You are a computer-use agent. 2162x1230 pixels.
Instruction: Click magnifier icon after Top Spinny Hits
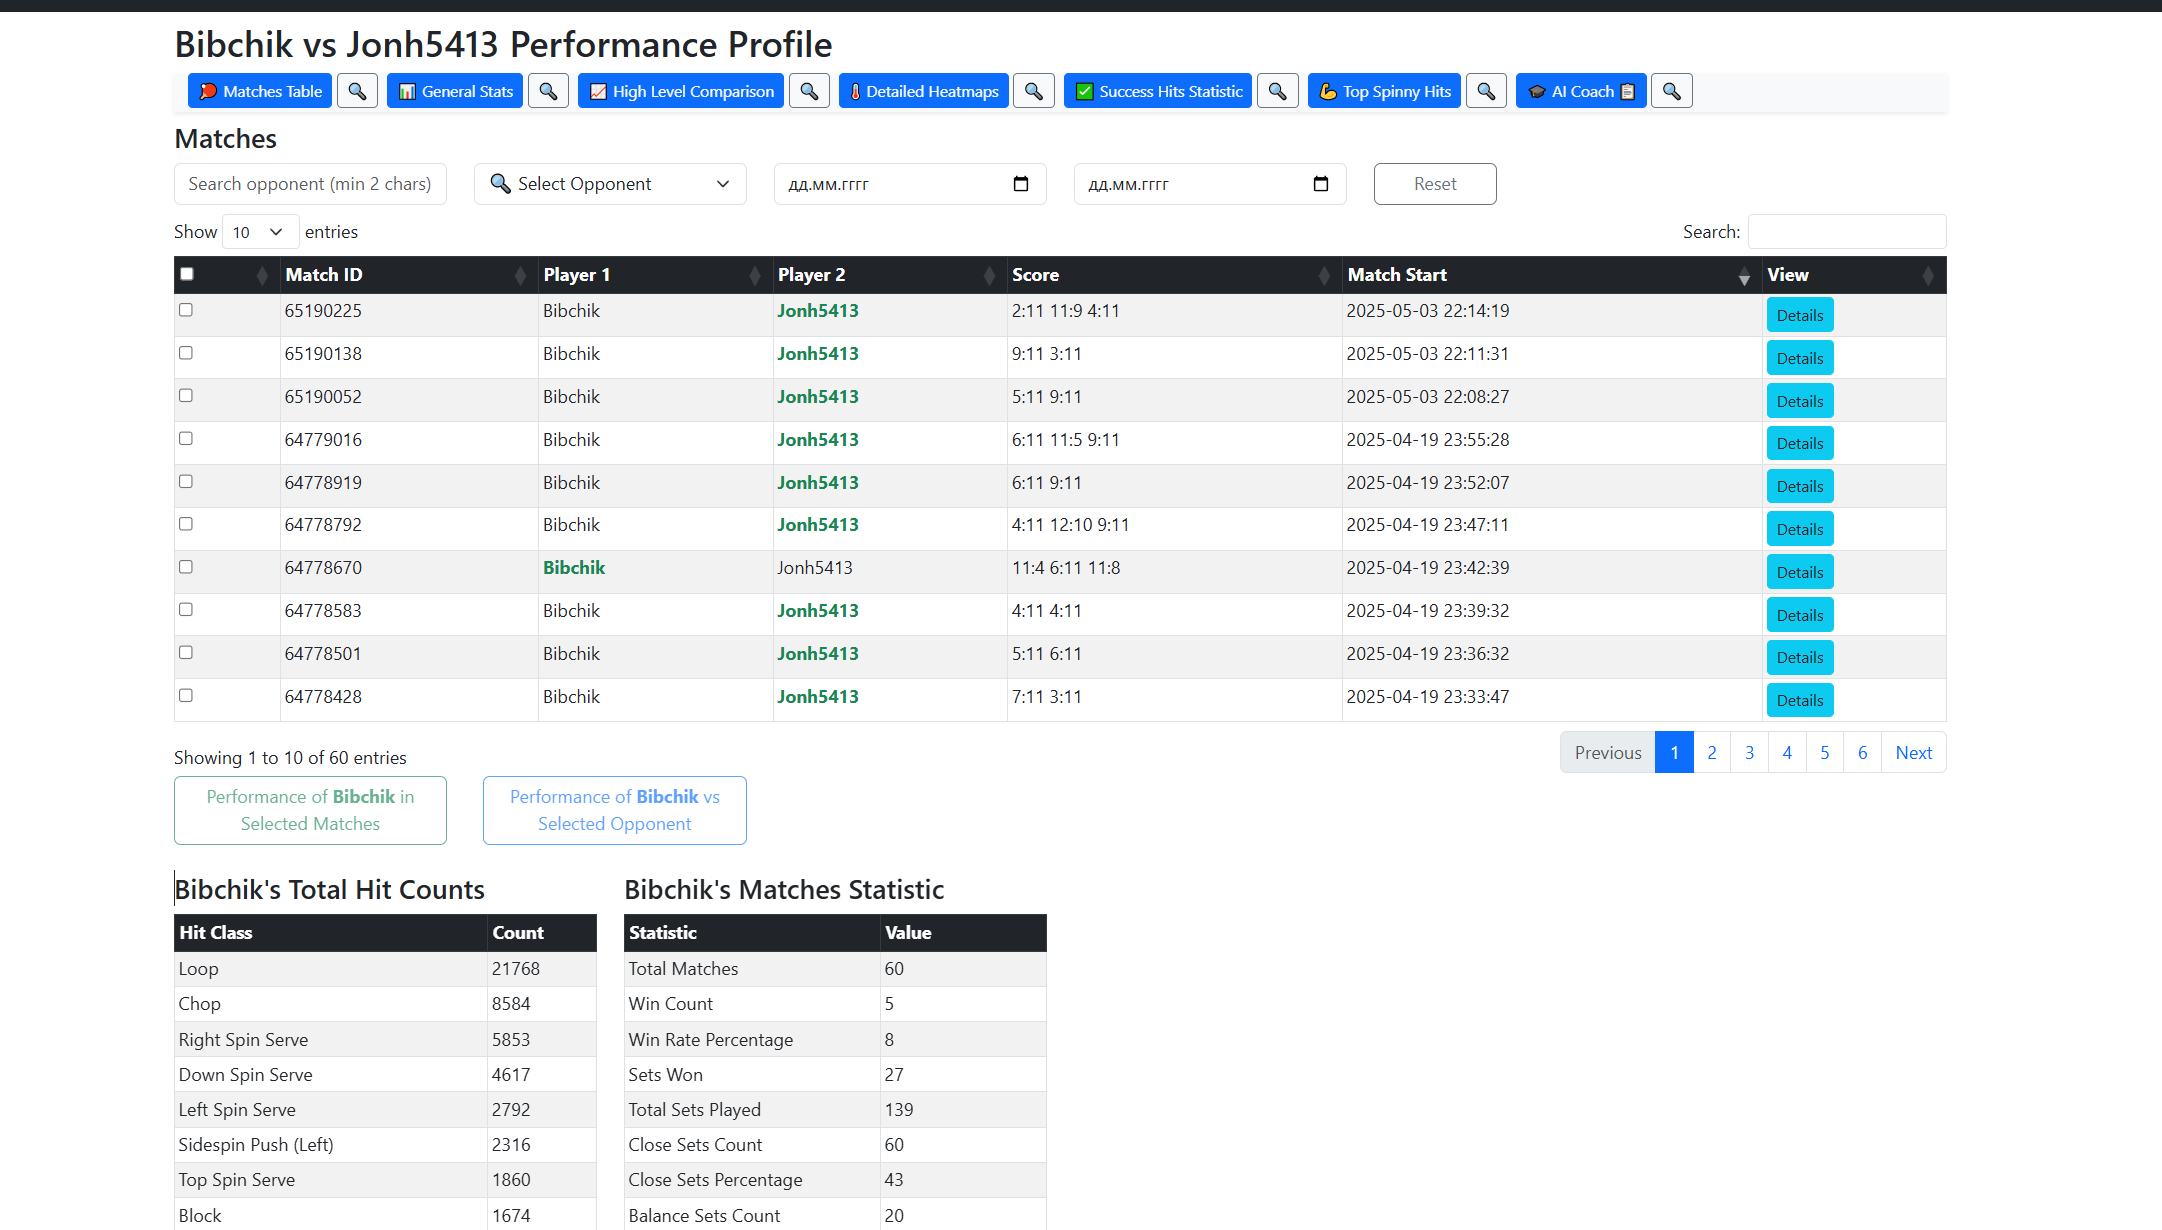pos(1486,91)
